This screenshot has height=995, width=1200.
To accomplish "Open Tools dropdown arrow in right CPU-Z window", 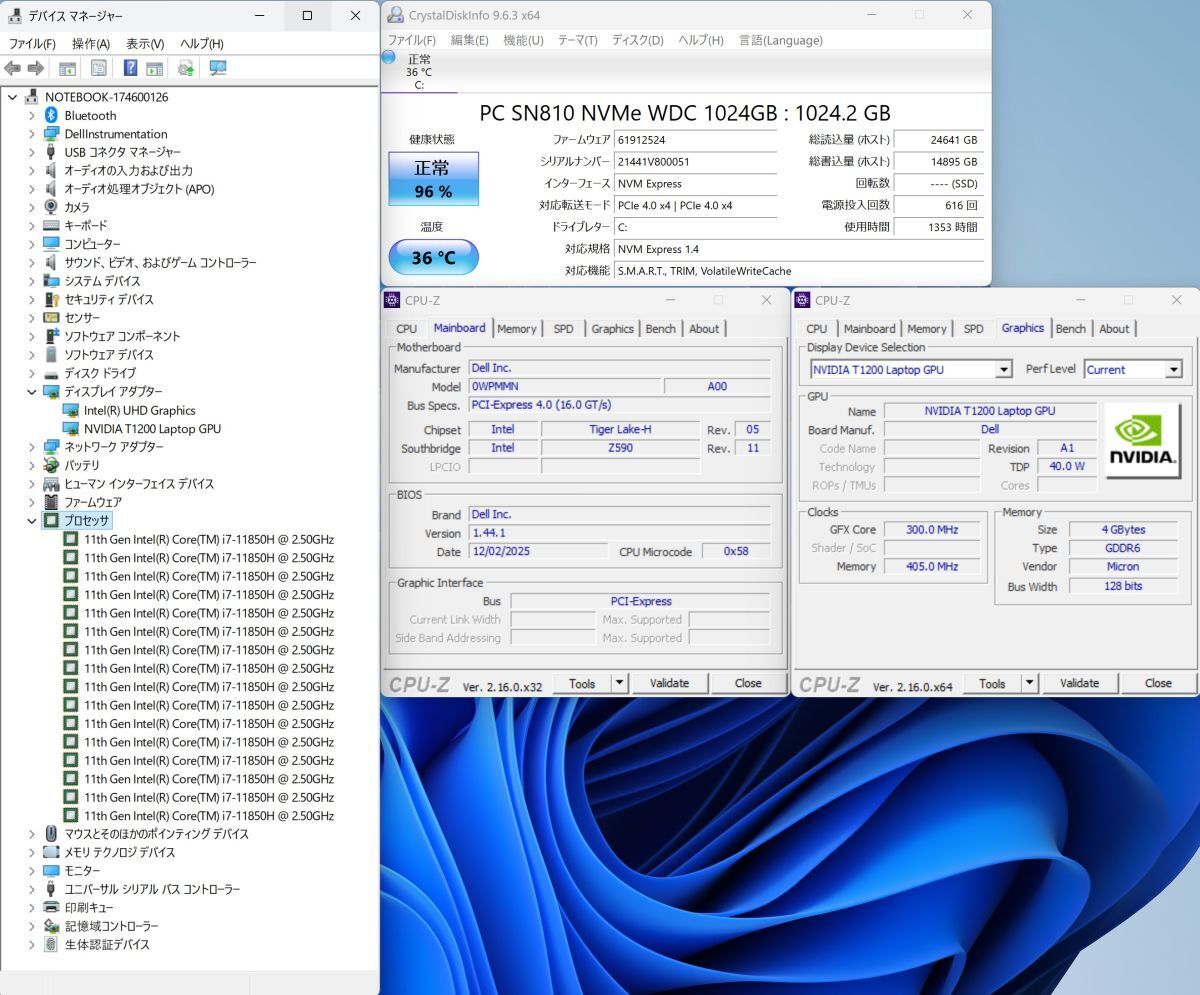I will [x=1029, y=683].
